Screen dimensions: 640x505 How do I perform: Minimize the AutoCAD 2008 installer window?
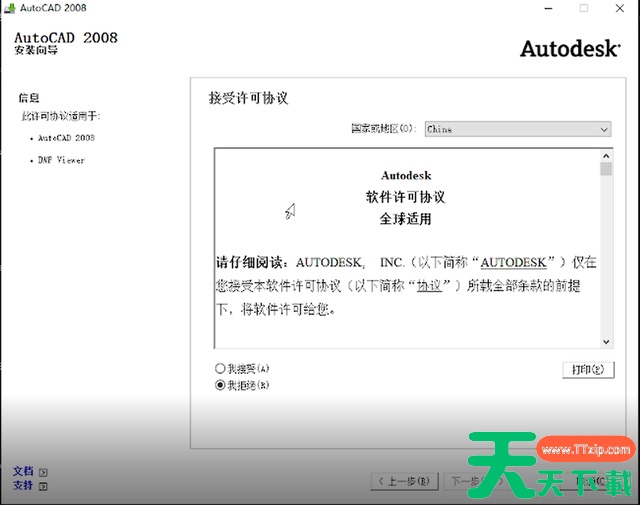pos(549,8)
